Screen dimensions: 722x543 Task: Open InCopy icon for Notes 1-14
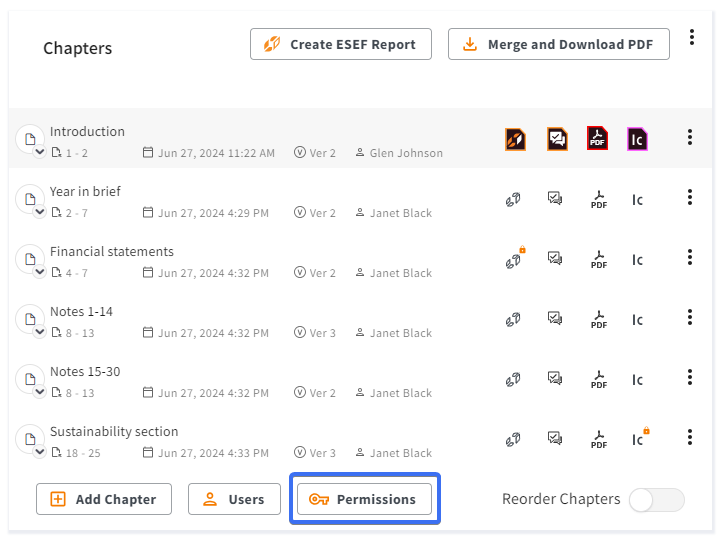637,320
